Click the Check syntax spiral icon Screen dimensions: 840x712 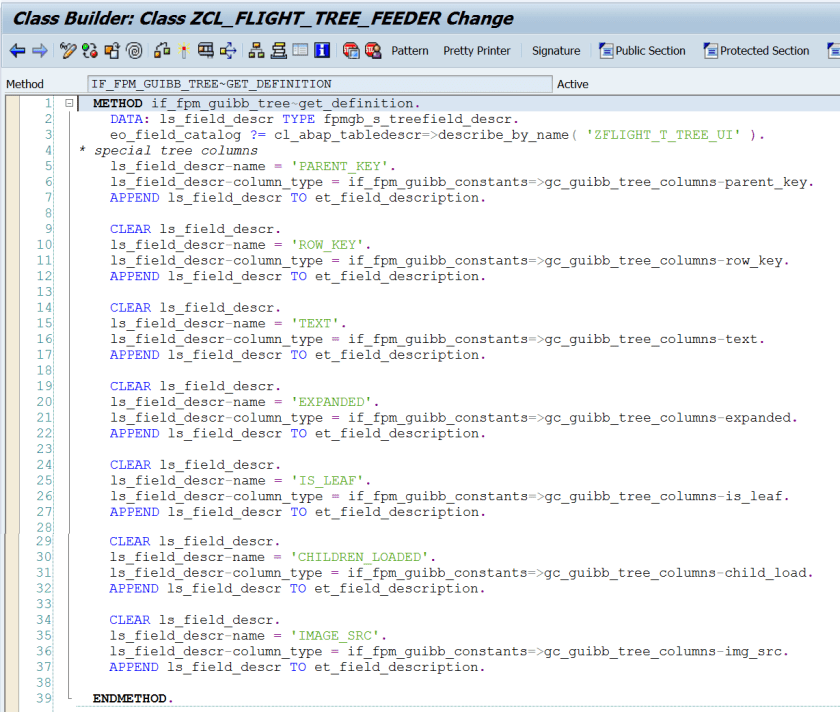click(x=134, y=51)
